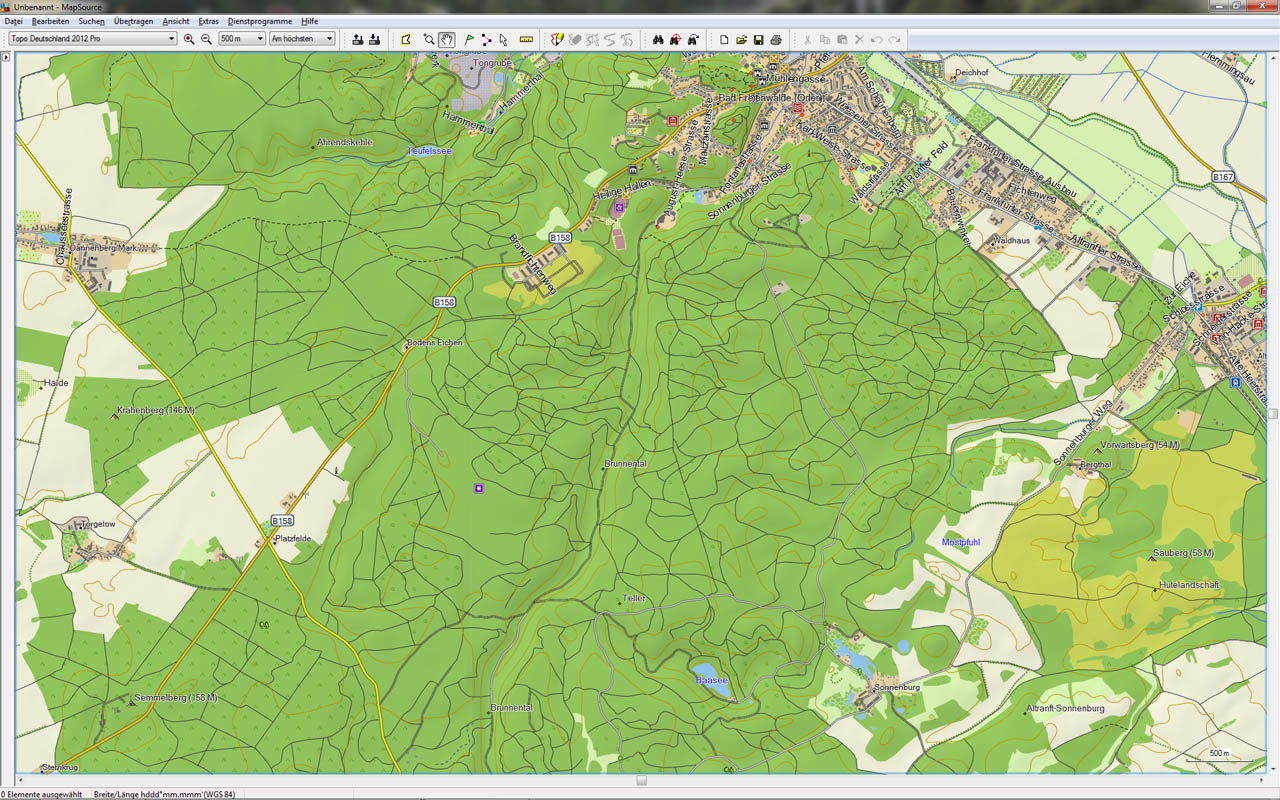Screen dimensions: 1280x800
Task: Click the find nearest places icon
Action: (x=676, y=39)
